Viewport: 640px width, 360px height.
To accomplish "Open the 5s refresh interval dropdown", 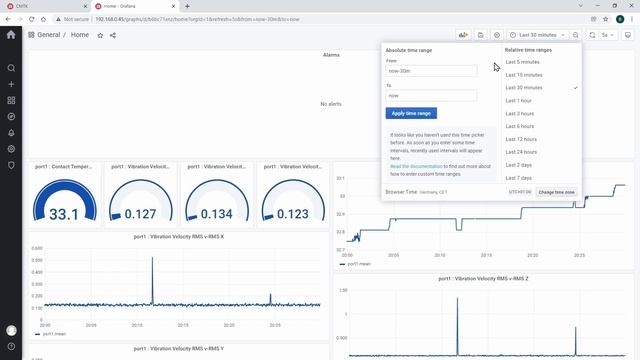I will tap(607, 35).
